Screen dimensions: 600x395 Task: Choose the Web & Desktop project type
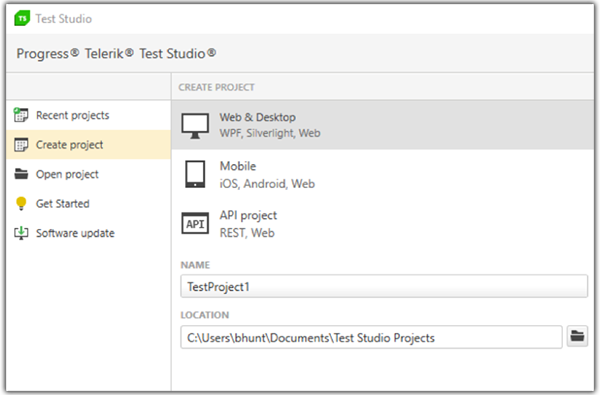tap(383, 125)
